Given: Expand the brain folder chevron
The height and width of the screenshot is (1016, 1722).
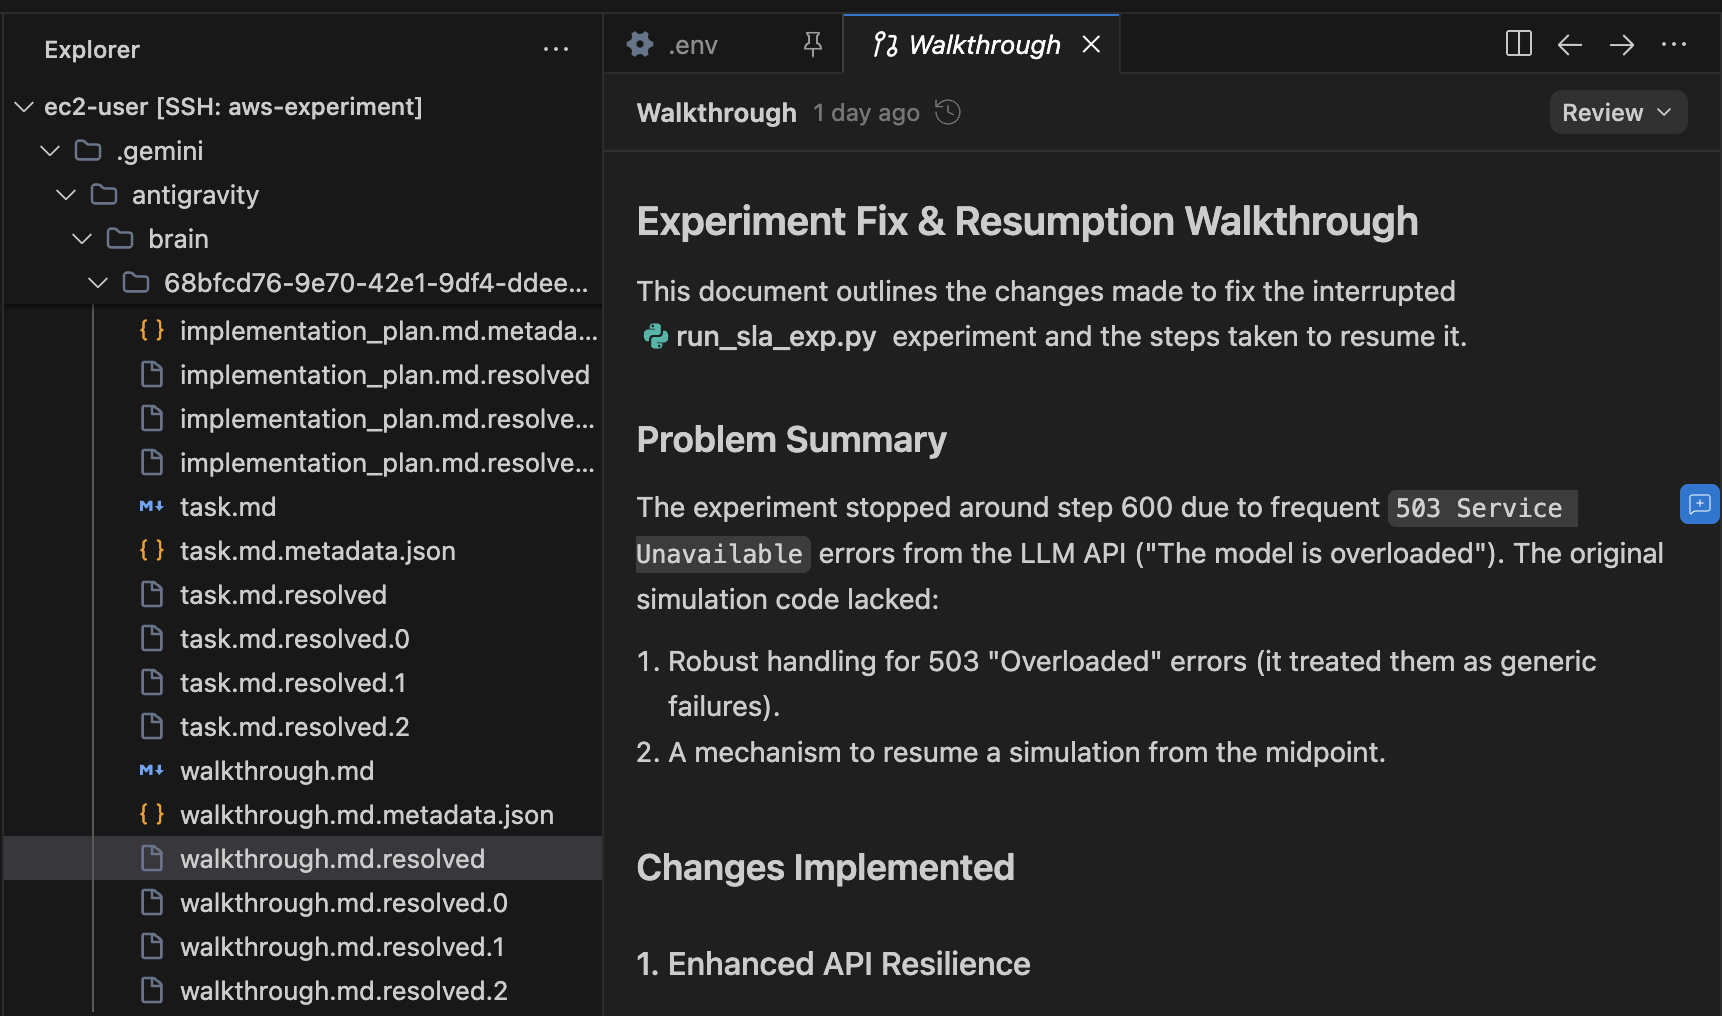Looking at the screenshot, I should [81, 238].
